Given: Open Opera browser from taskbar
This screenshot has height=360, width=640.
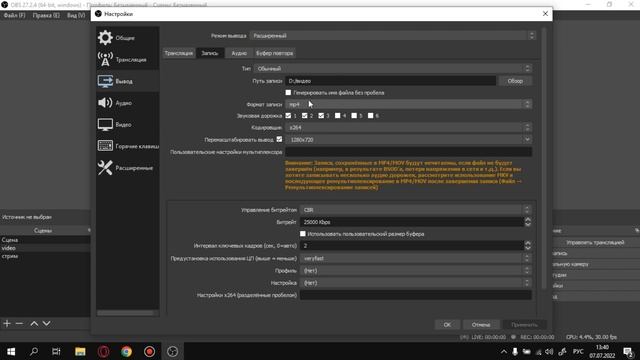Looking at the screenshot, I should point(103,351).
